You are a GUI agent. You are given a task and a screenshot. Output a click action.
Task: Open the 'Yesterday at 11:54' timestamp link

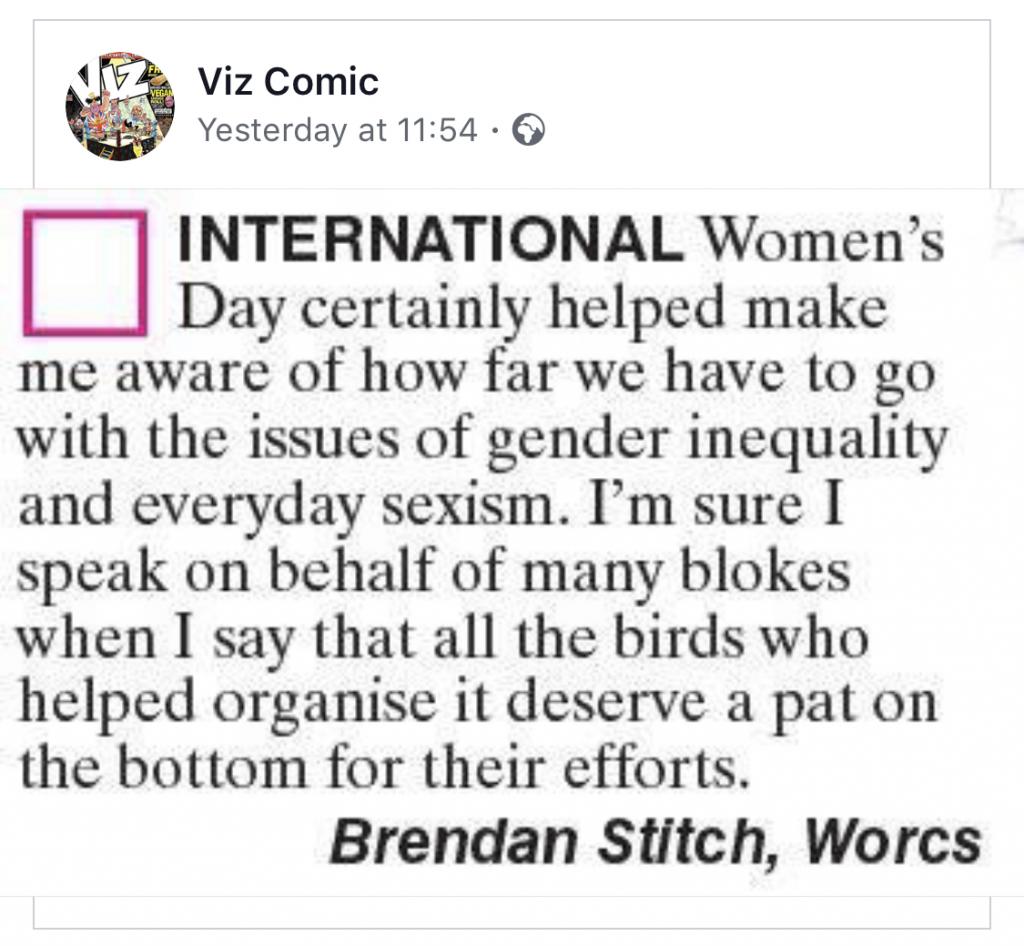coord(338,129)
